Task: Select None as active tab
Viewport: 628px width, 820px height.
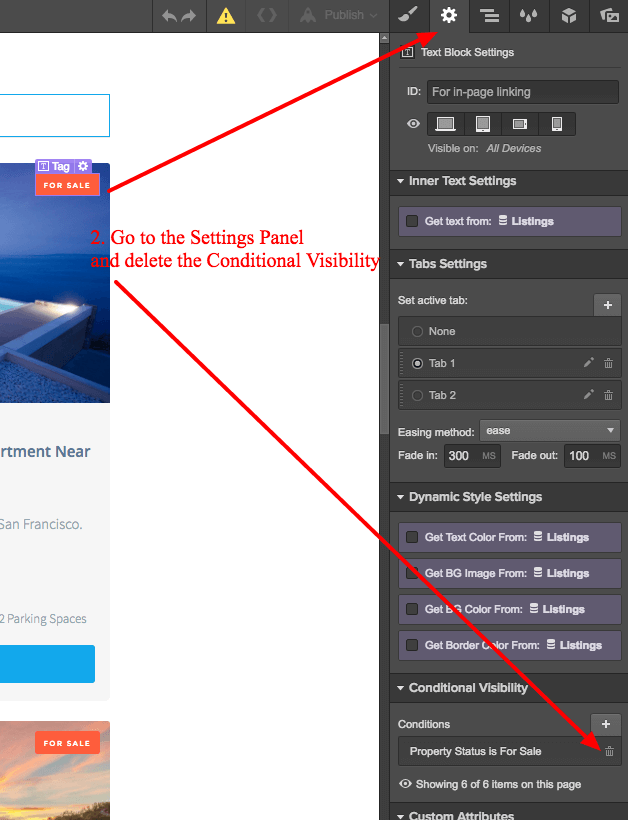Action: pyautogui.click(x=417, y=332)
